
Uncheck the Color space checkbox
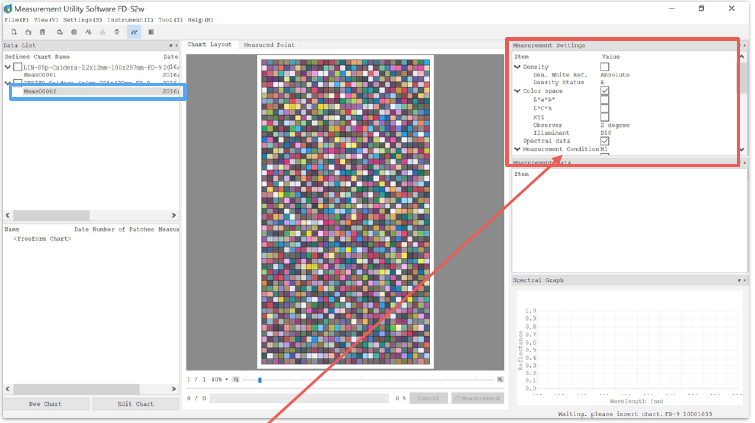pyautogui.click(x=604, y=91)
